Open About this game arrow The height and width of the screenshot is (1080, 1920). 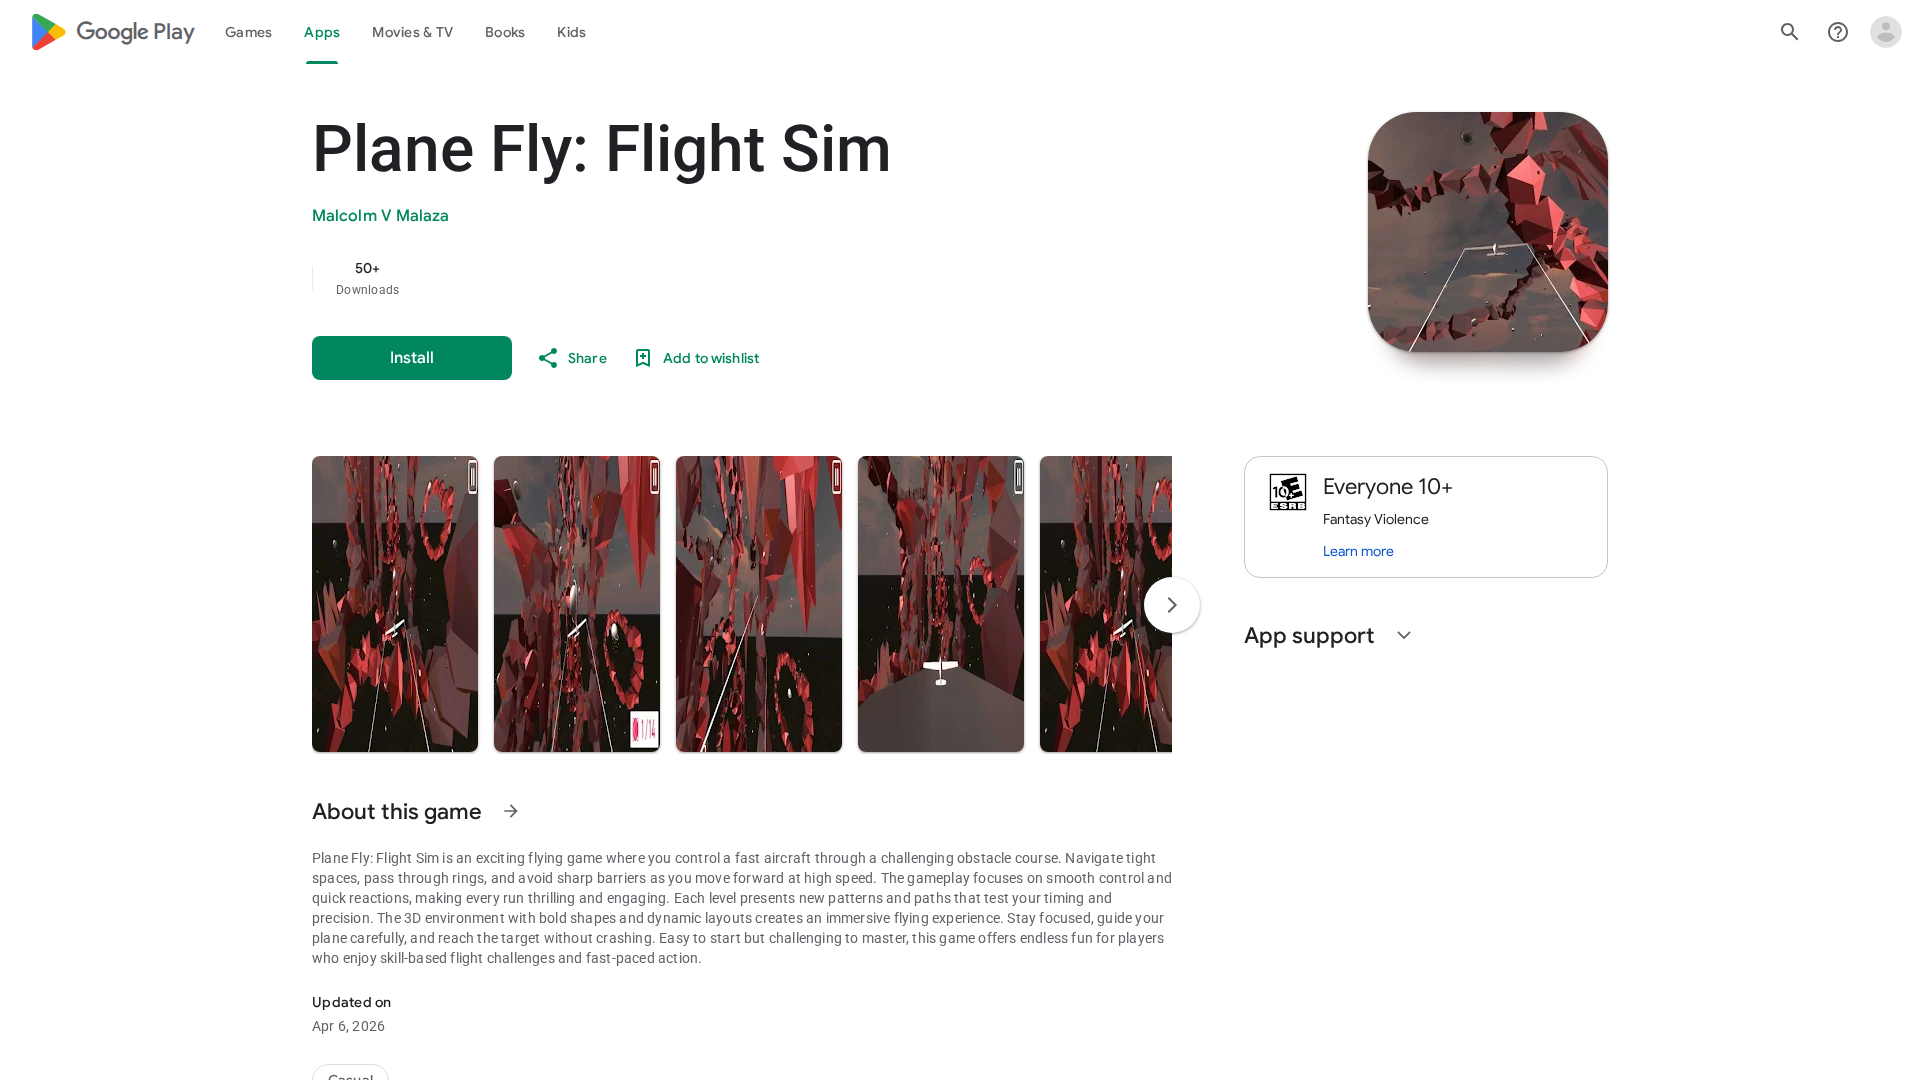[x=511, y=811]
